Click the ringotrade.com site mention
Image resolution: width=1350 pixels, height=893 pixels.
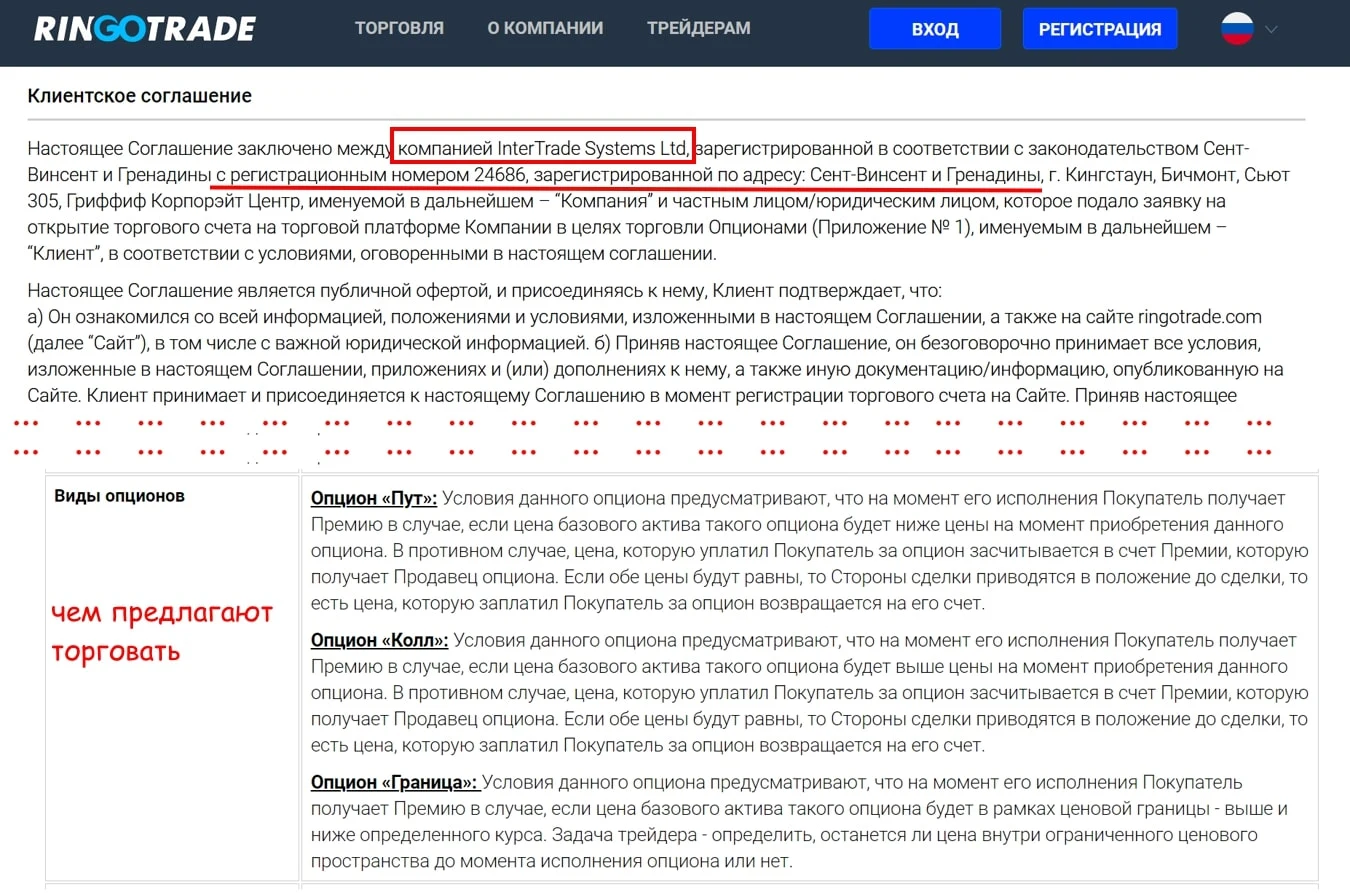pos(1200,316)
